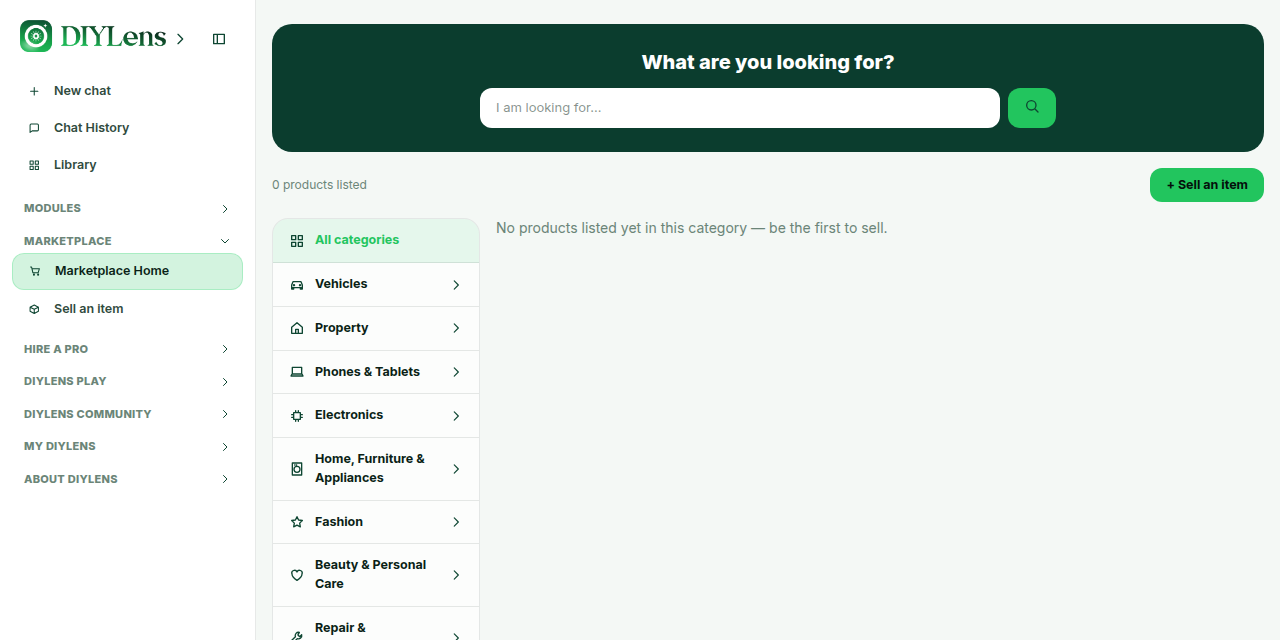
Task: Expand the HIRE A PRO section
Action: click(225, 349)
